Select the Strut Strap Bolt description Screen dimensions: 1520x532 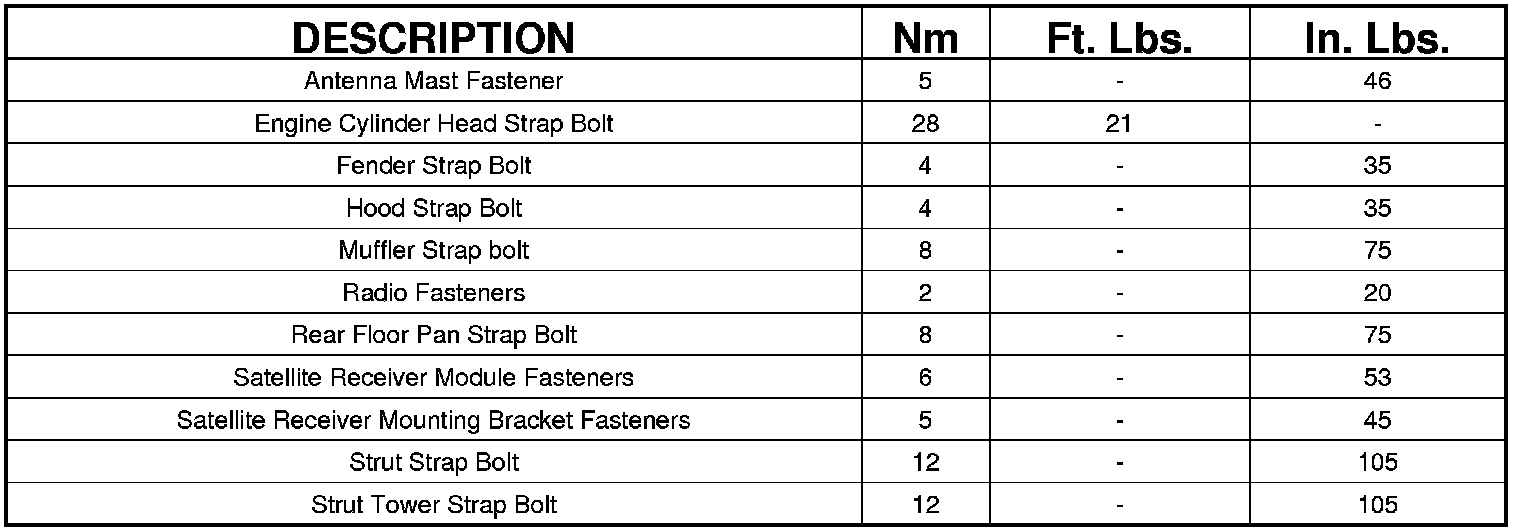coord(433,463)
